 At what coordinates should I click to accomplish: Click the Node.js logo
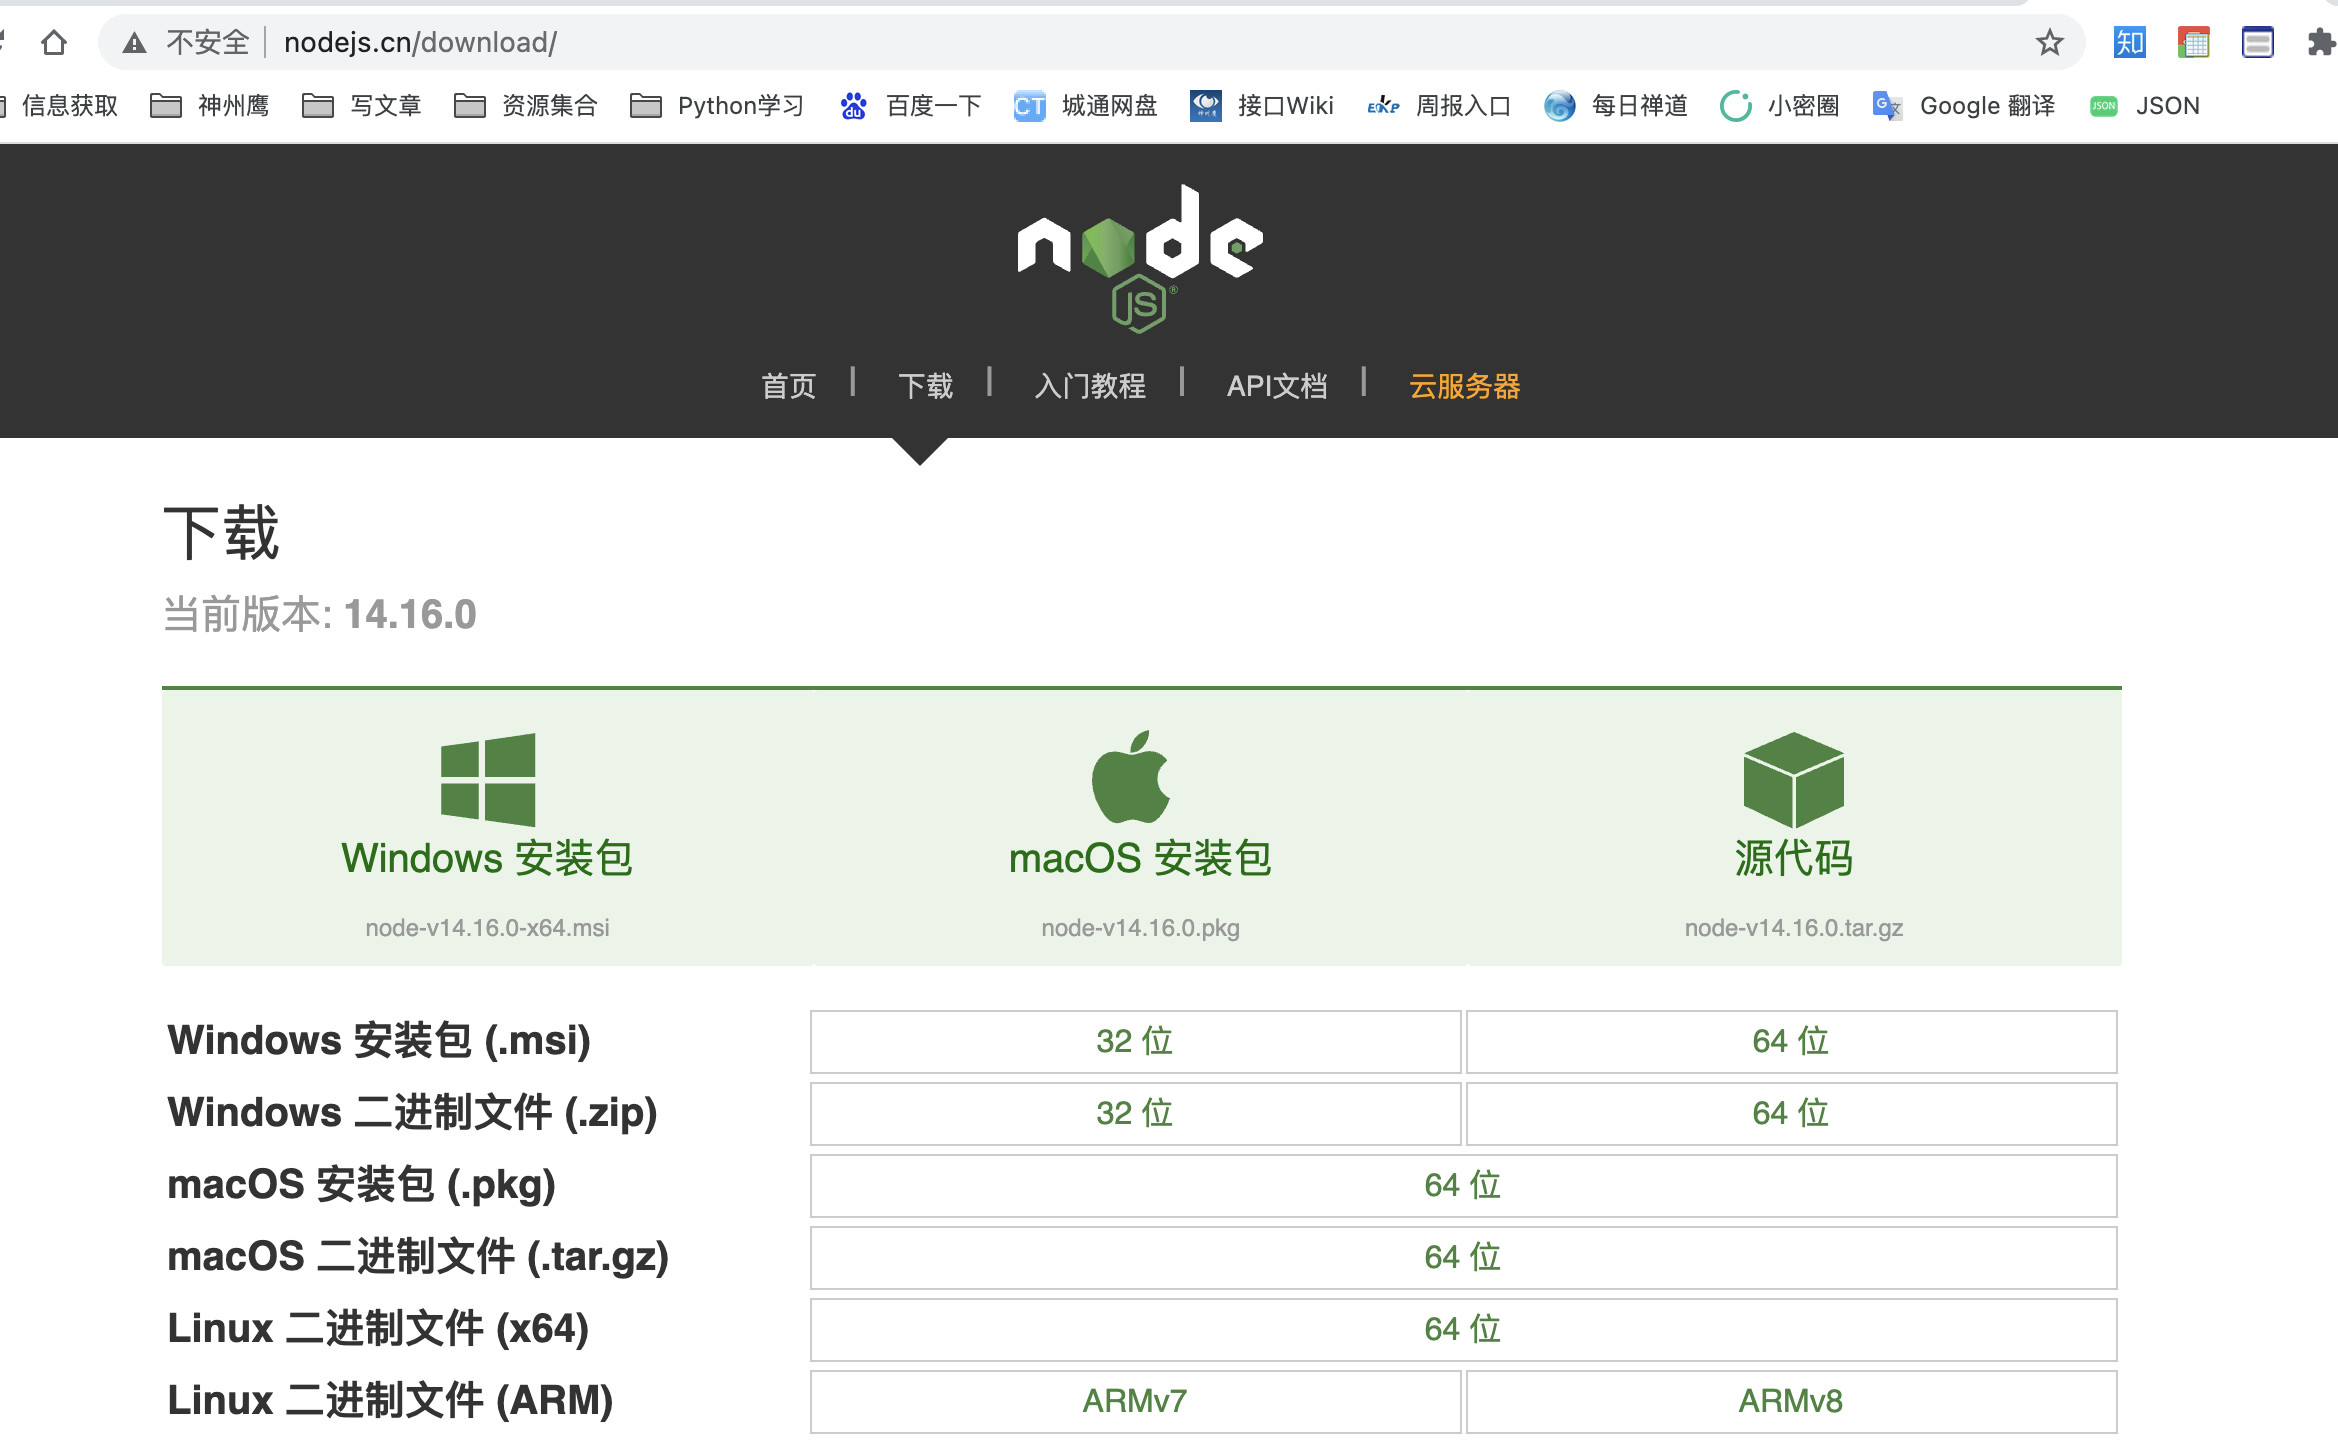coord(1140,258)
